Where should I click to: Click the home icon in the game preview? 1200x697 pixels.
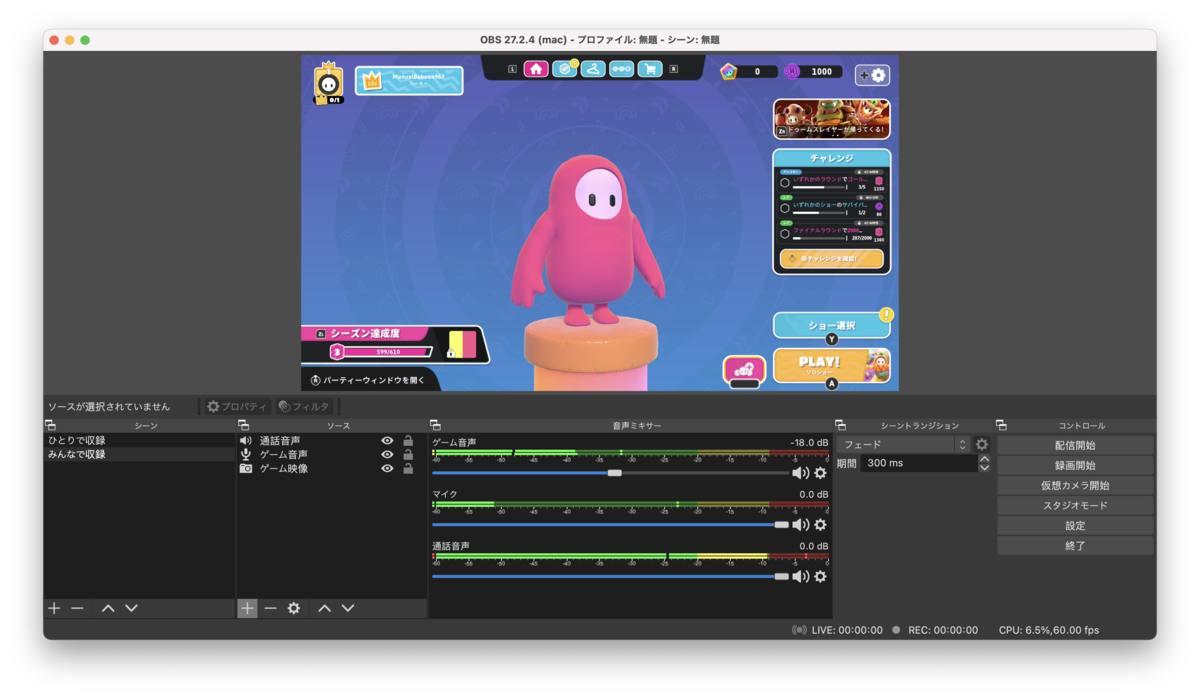[536, 69]
